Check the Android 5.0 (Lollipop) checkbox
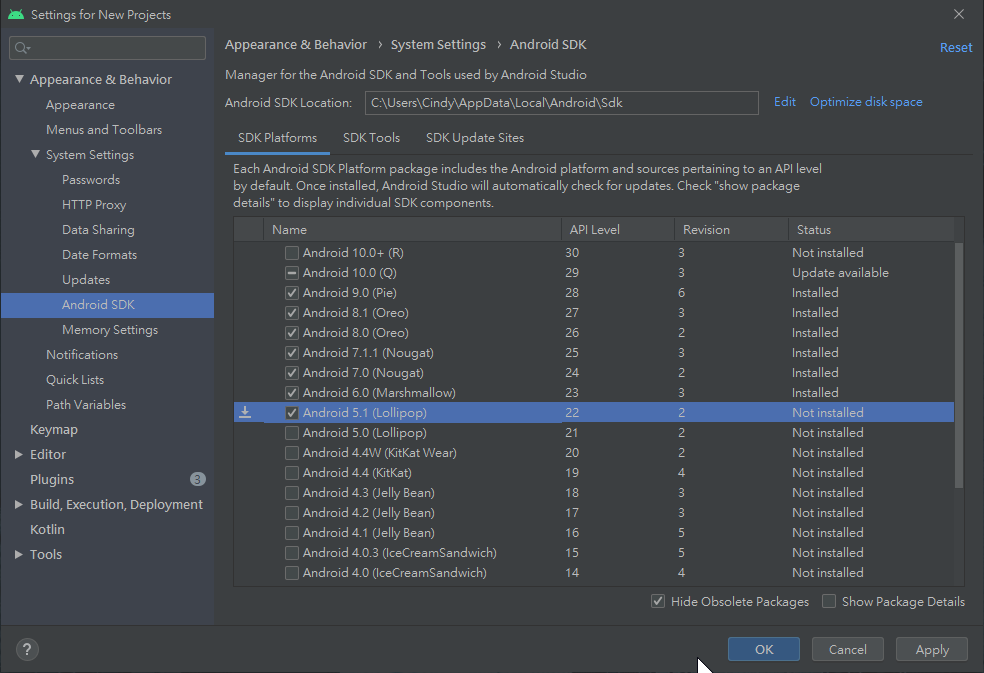This screenshot has width=984, height=673. coord(292,433)
